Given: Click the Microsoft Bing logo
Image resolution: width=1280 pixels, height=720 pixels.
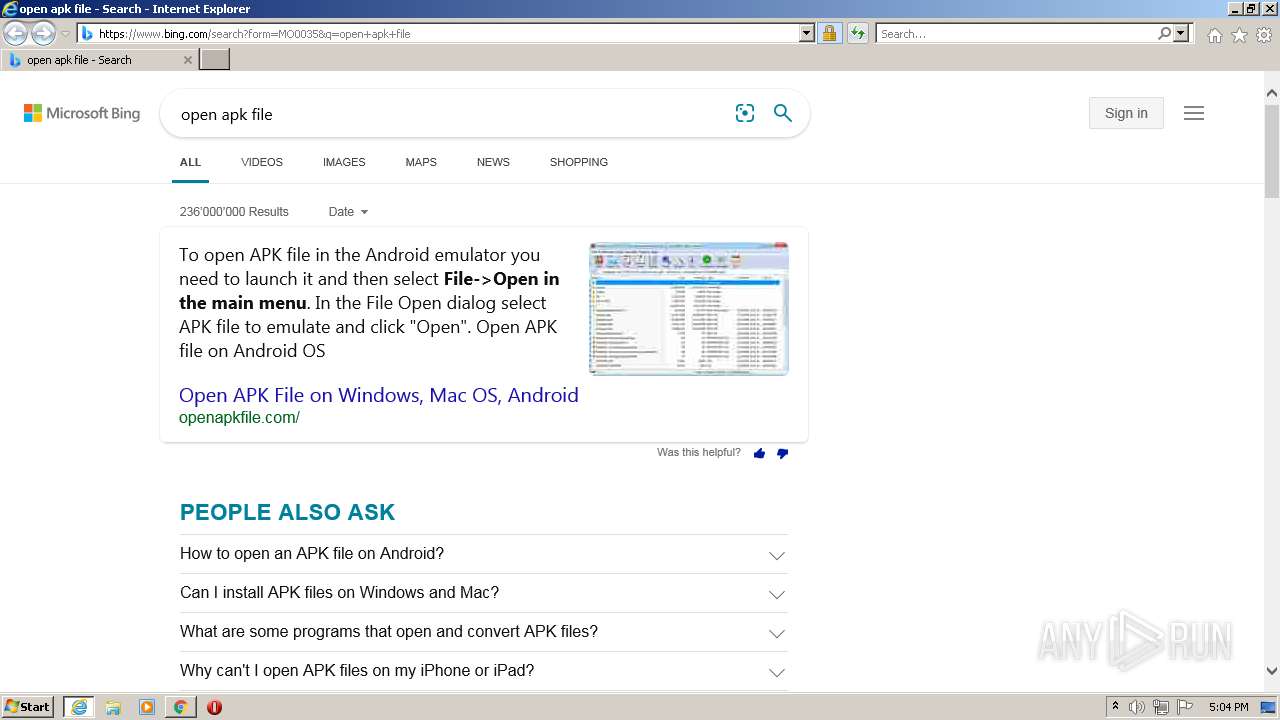Looking at the screenshot, I should click(82, 113).
